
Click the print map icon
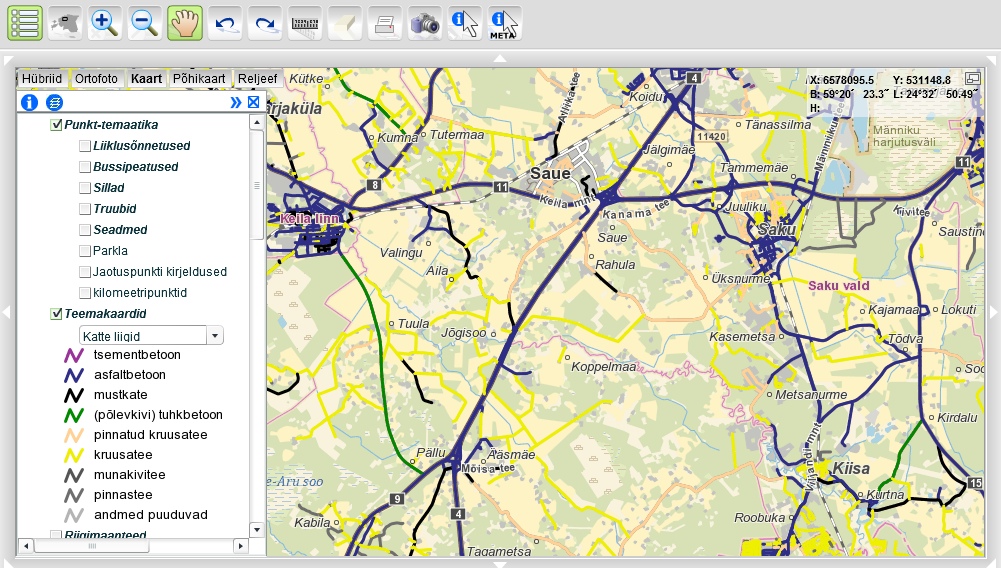pos(385,22)
